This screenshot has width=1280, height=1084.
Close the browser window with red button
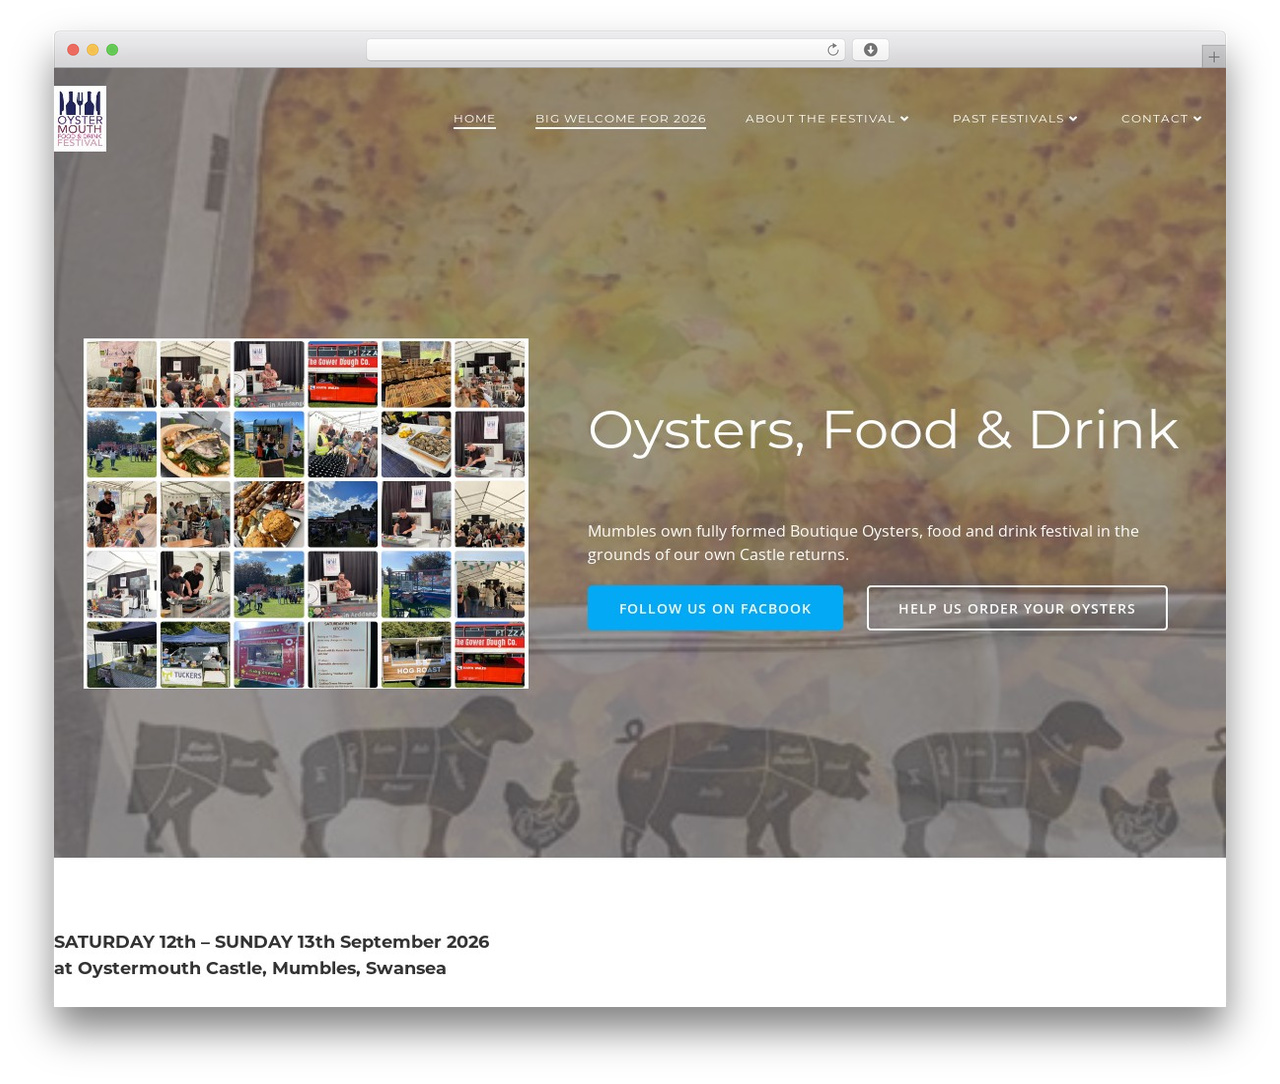coord(73,50)
